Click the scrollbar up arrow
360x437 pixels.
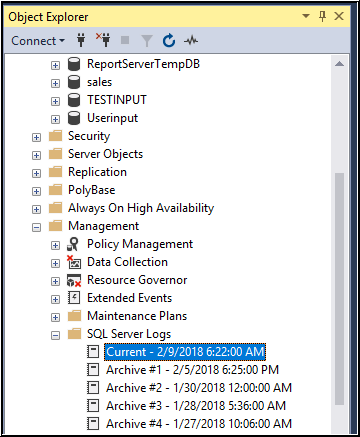pyautogui.click(x=339, y=64)
